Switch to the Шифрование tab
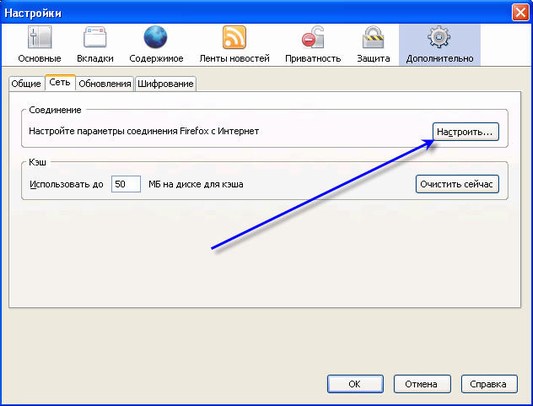The height and width of the screenshot is (406, 533). [165, 84]
